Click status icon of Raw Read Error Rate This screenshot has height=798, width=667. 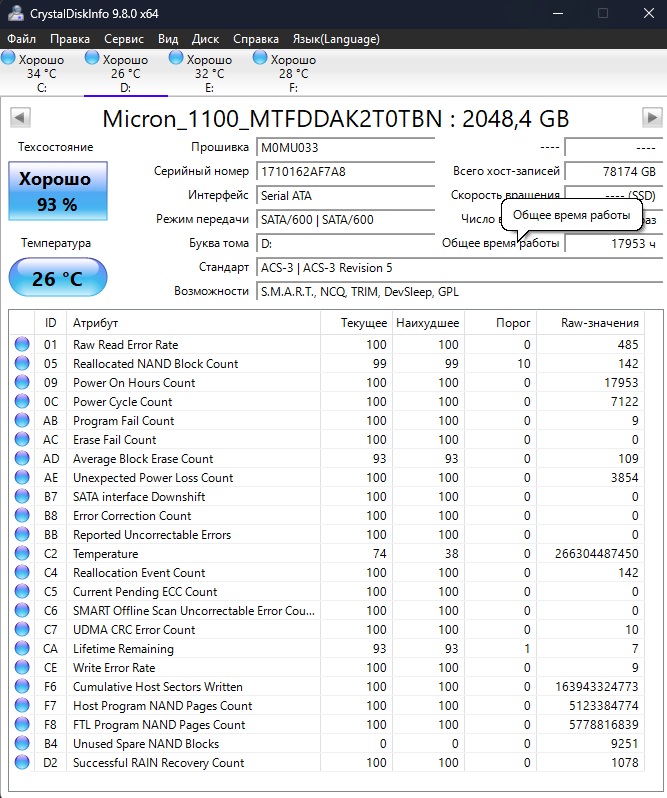pos(22,345)
